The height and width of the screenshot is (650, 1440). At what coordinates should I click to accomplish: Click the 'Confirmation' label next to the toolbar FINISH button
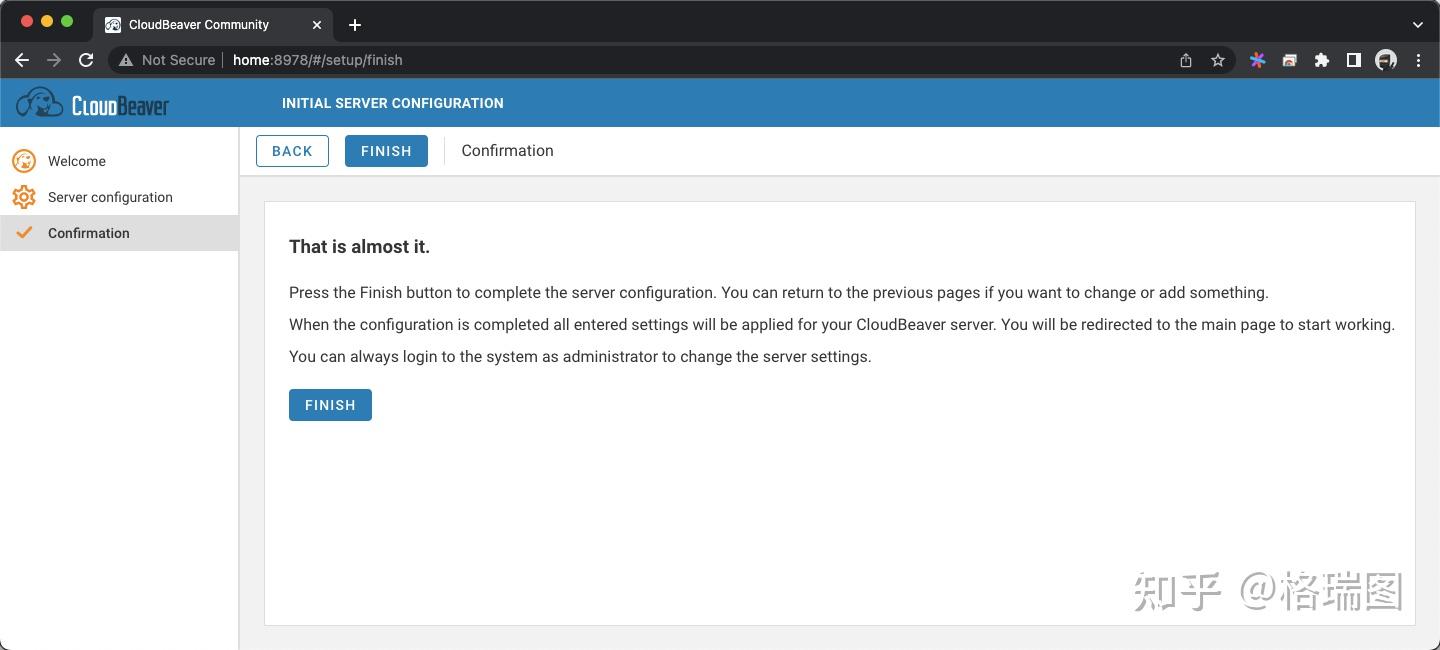[507, 151]
